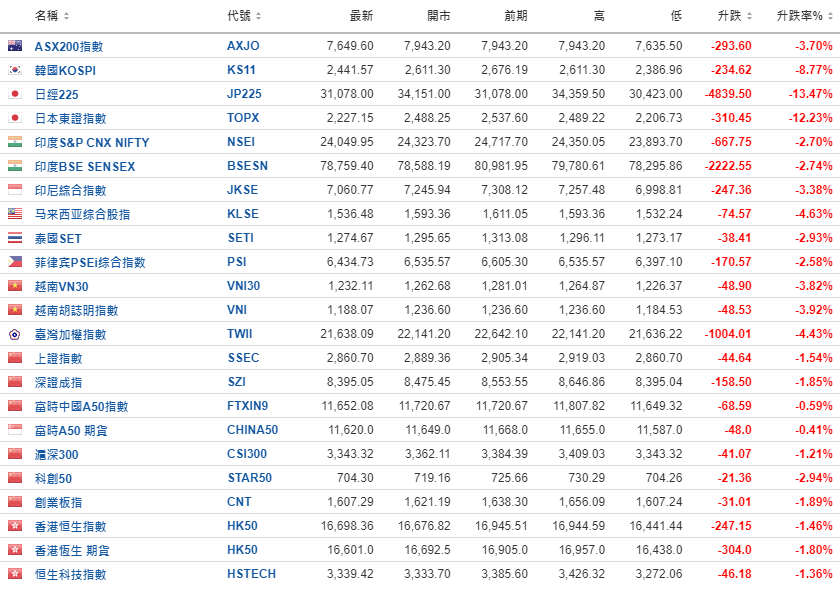
Task: Click the South Korean flag next to 韓國KOSPI
Action: click(15, 70)
